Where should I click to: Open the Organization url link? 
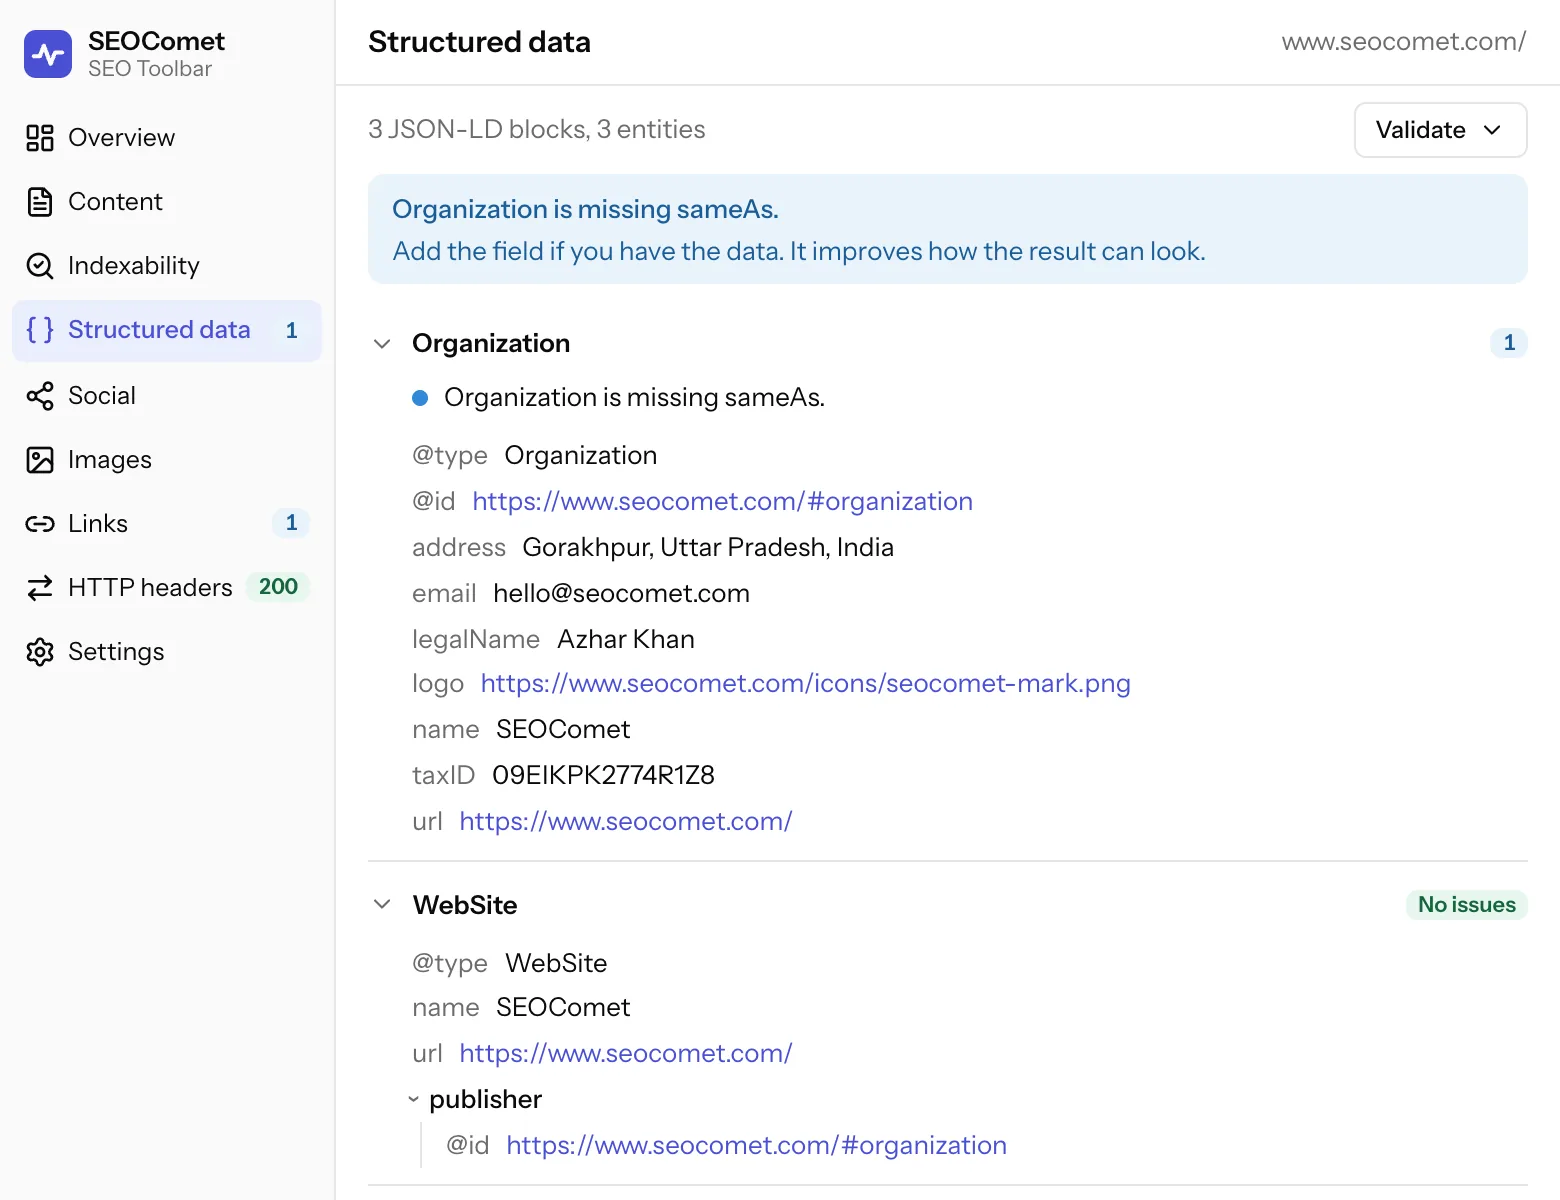[x=626, y=822]
